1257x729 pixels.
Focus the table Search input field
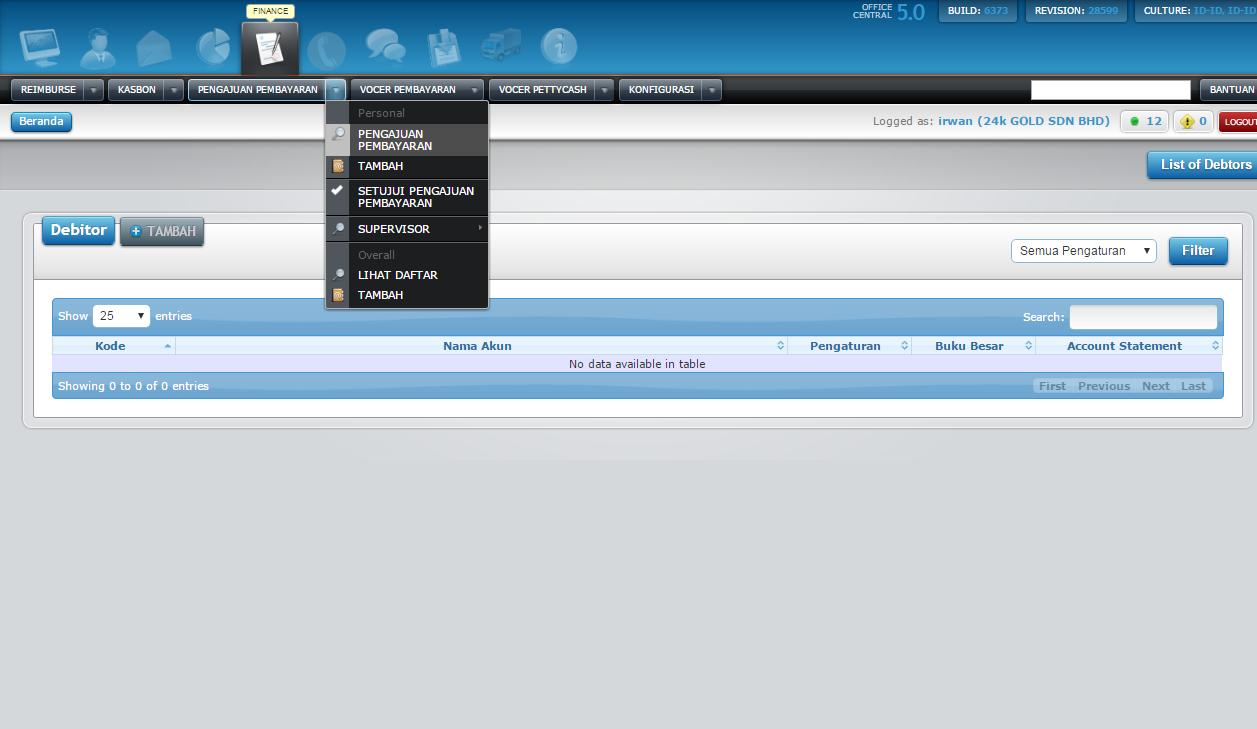(1143, 317)
